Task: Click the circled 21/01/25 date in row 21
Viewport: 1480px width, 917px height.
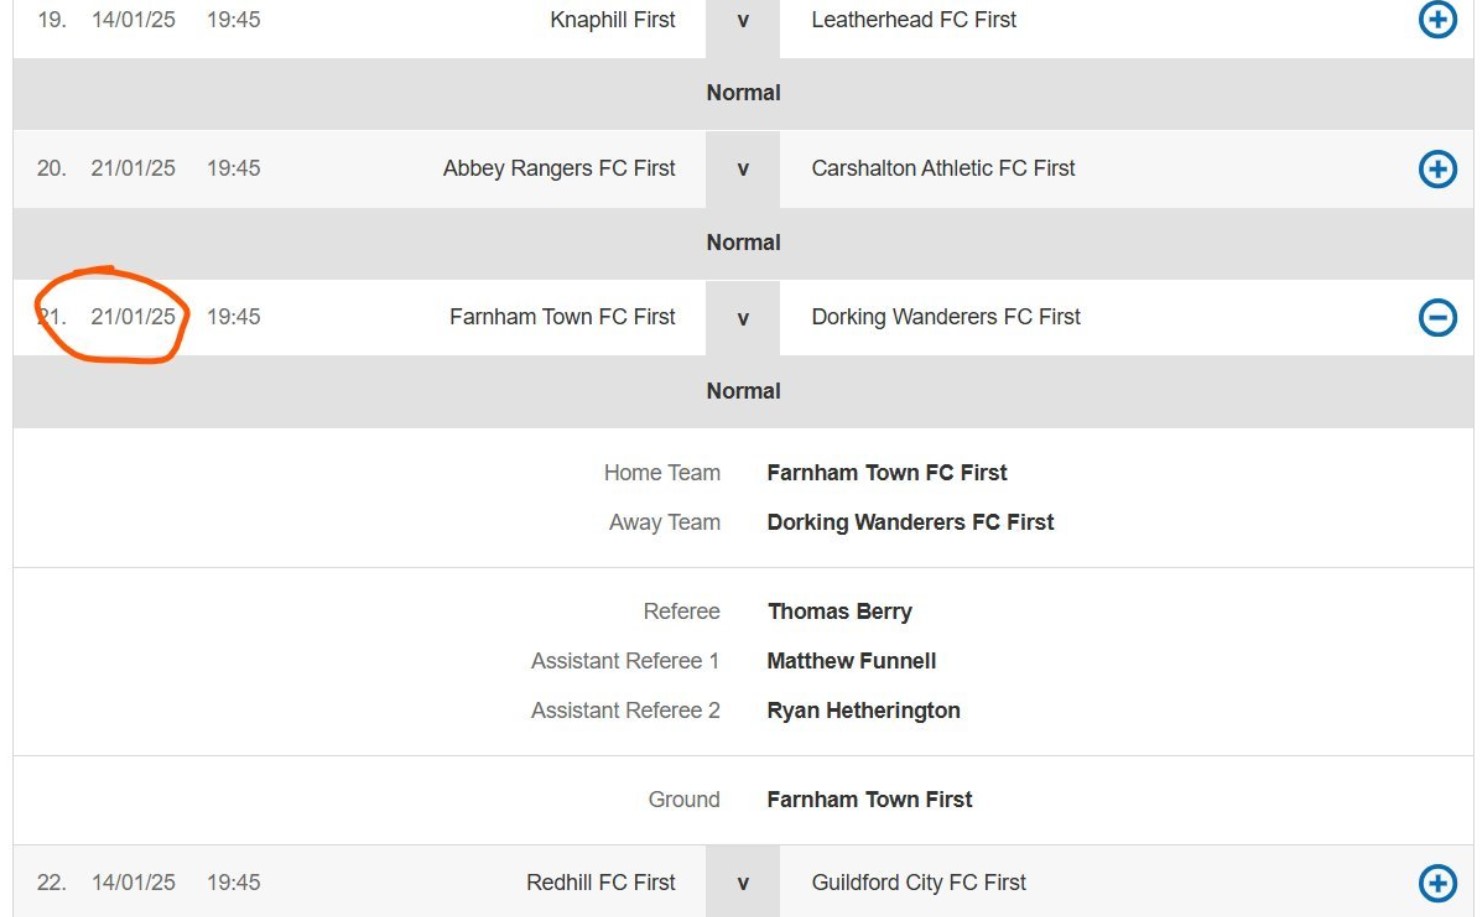Action: (133, 317)
